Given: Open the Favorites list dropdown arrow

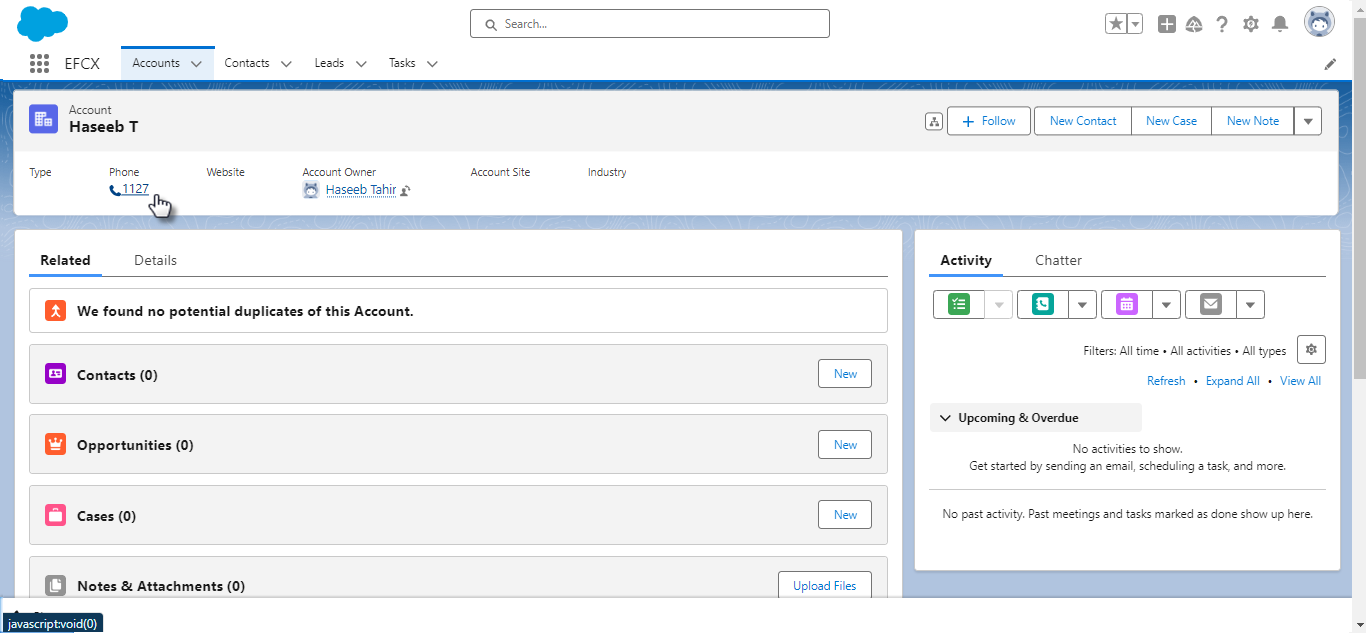Looking at the screenshot, I should point(1135,24).
